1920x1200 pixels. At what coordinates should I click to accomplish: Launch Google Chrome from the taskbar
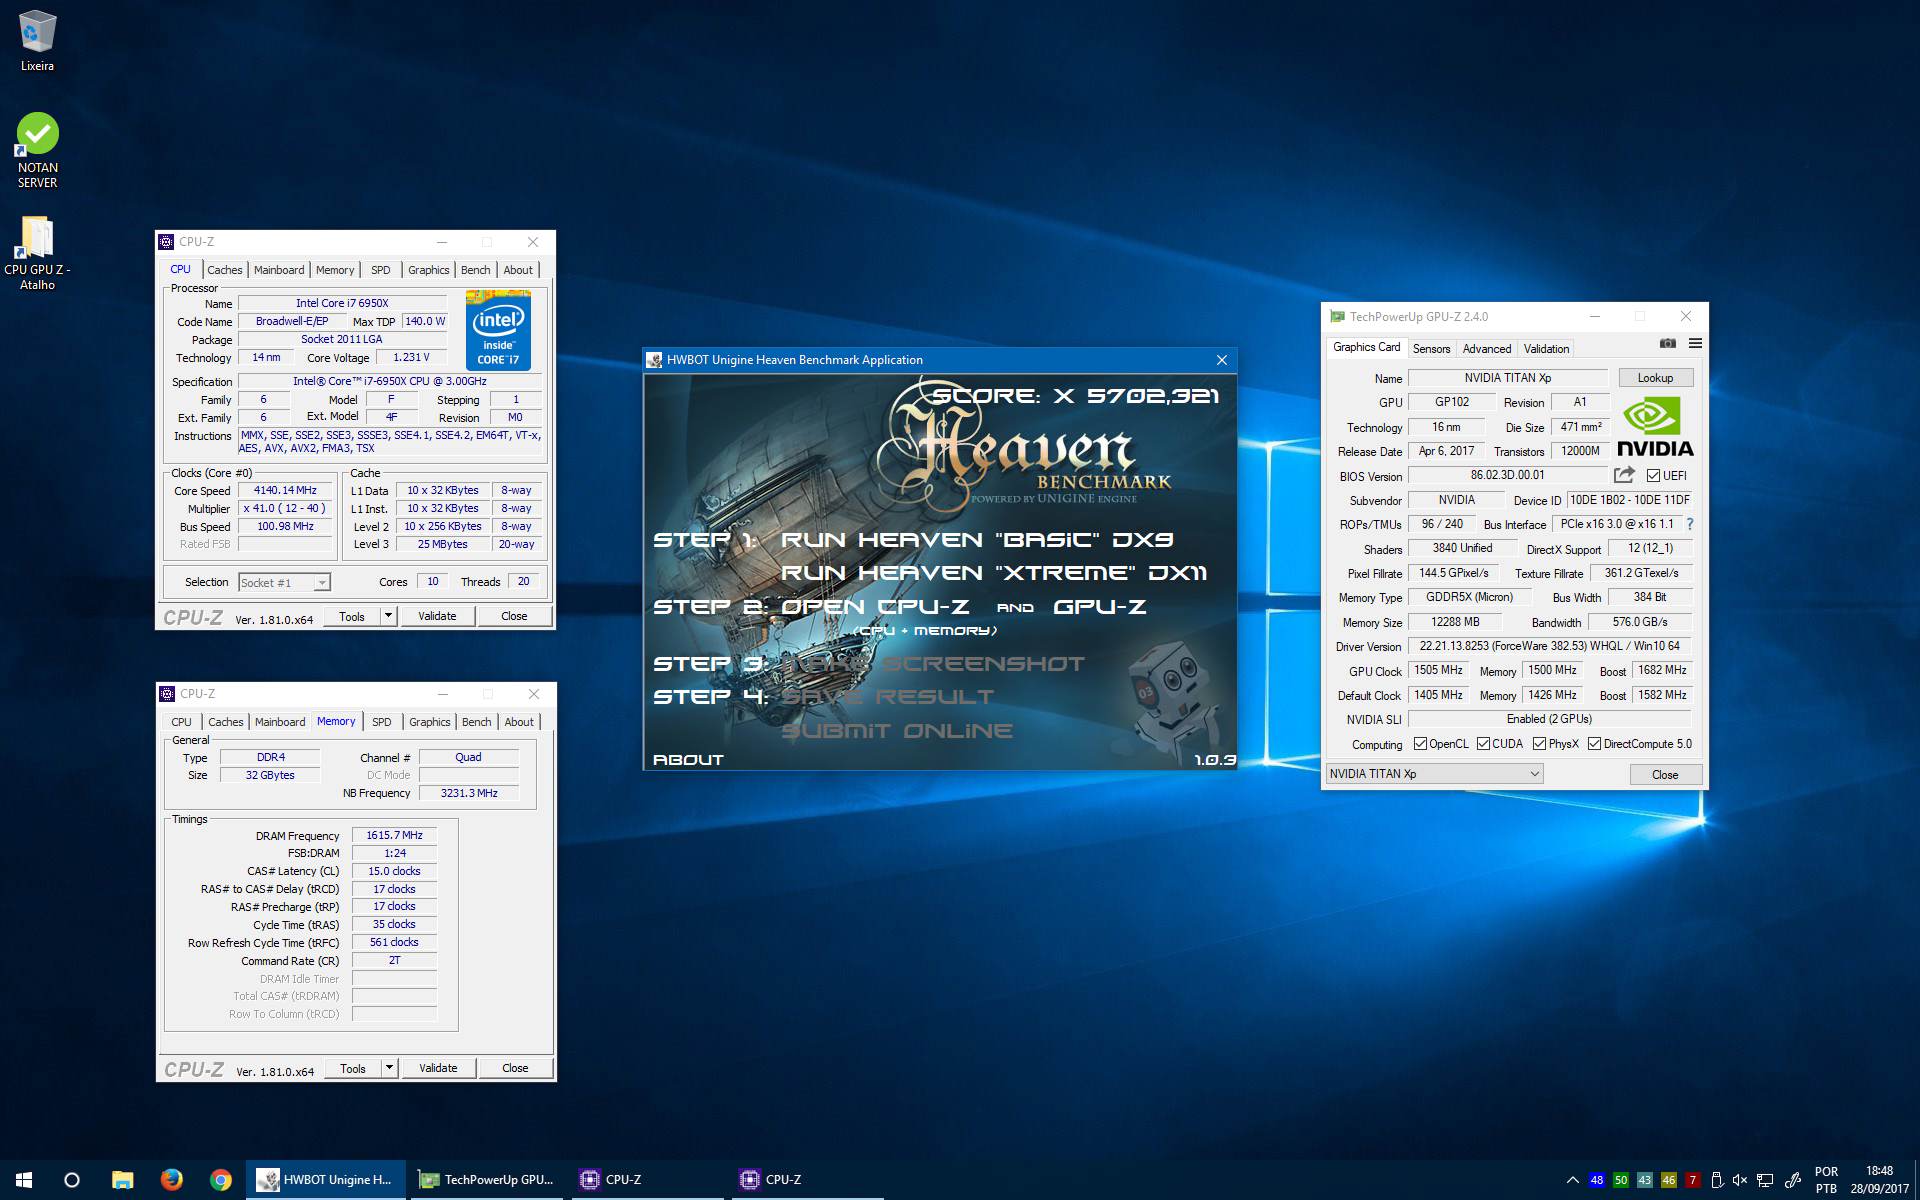coord(220,1180)
